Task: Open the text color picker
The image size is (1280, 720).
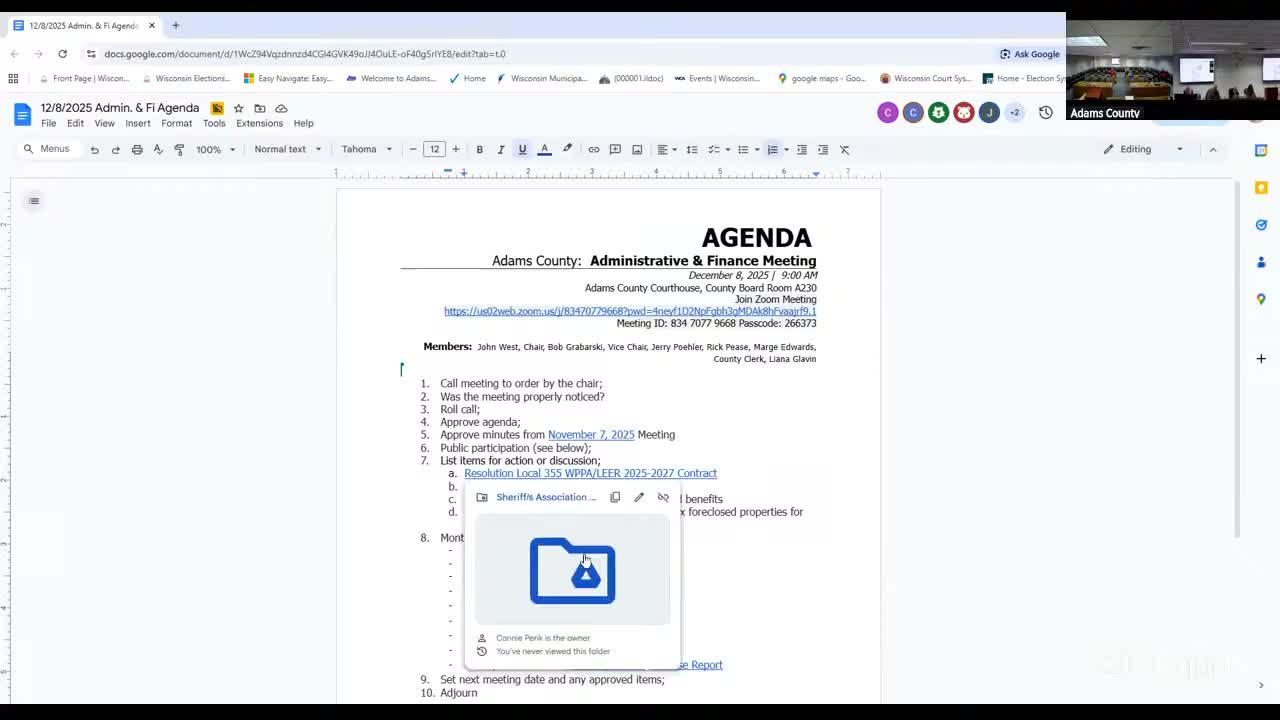Action: tap(544, 150)
